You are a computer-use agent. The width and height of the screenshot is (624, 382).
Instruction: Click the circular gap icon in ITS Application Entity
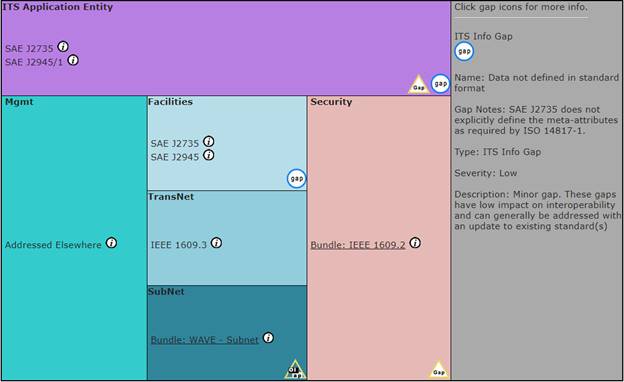[440, 84]
